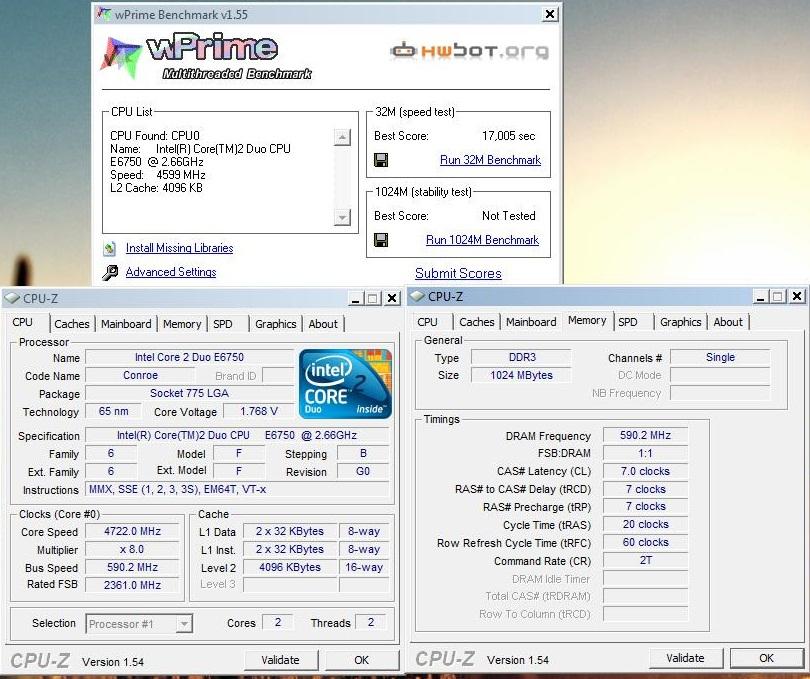Viewport: 810px width, 679px height.
Task: Click the Rated FSB value 2361.0 MHz
Action: [x=132, y=585]
